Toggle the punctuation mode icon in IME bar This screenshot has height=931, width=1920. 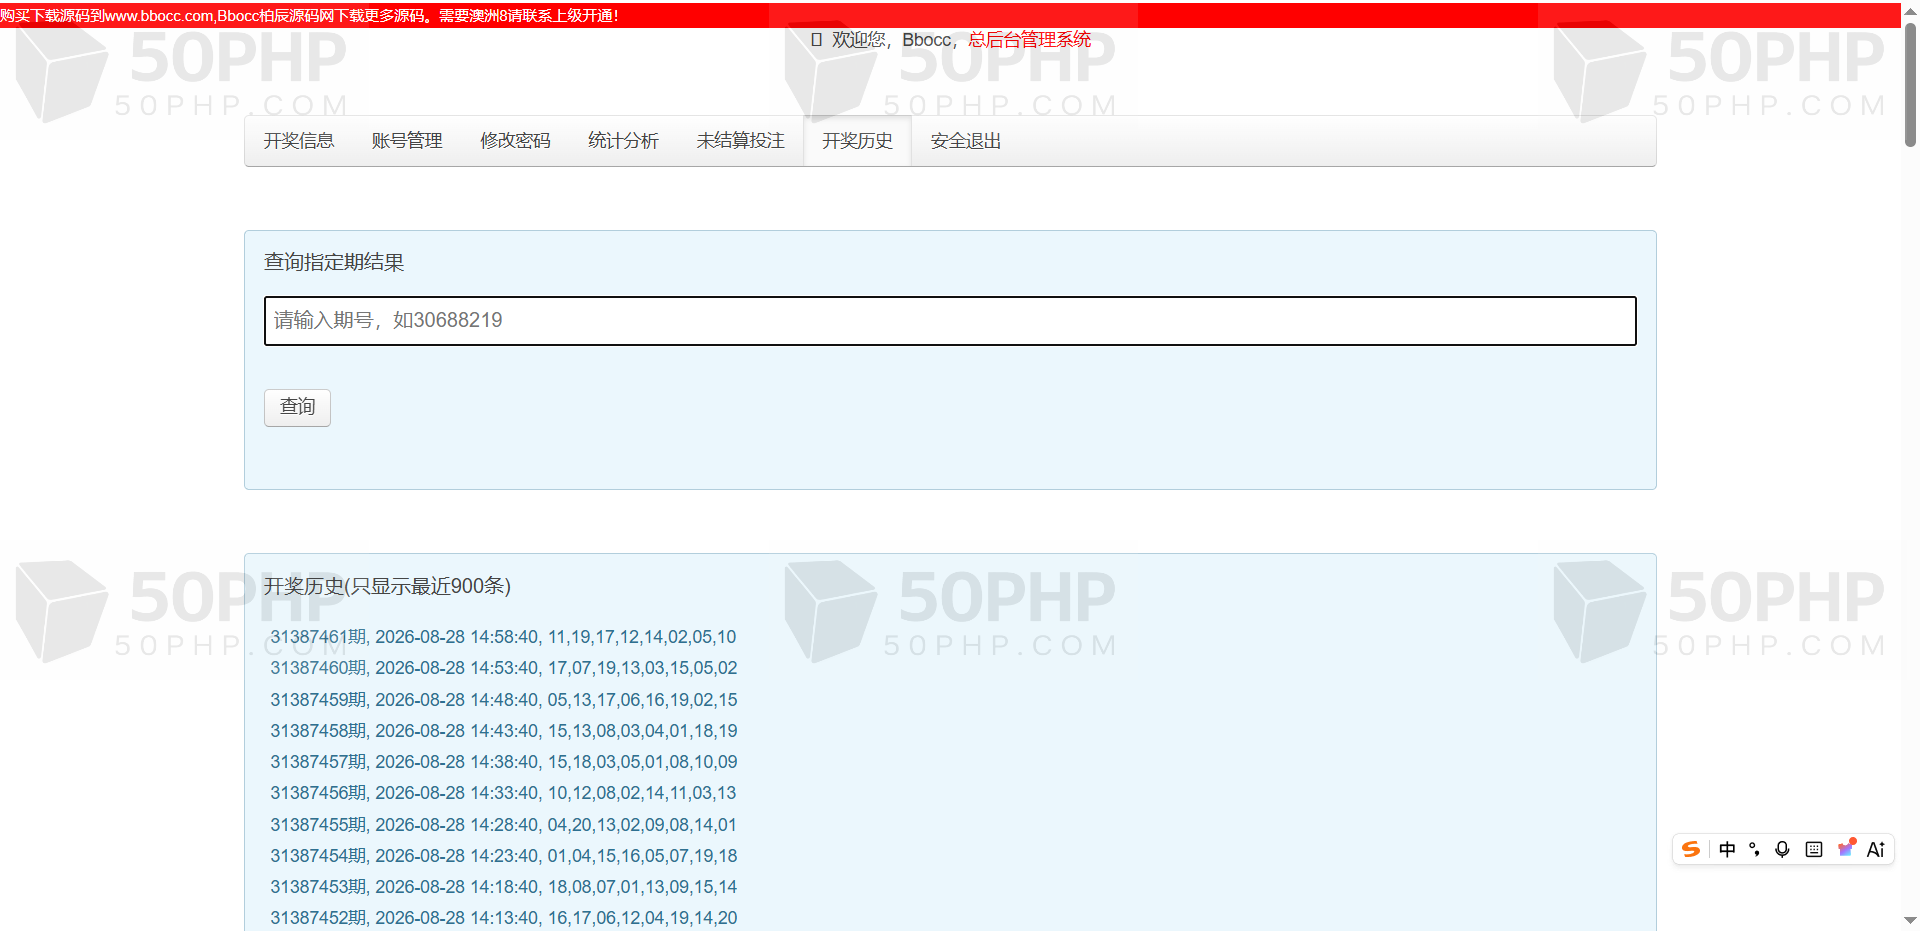tap(1754, 849)
